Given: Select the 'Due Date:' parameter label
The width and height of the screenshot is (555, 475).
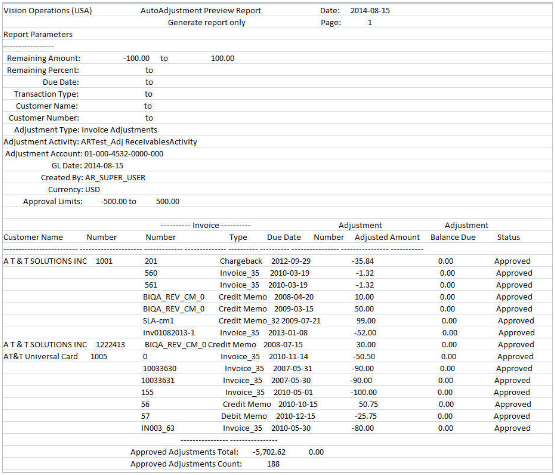Looking at the screenshot, I should tap(61, 82).
